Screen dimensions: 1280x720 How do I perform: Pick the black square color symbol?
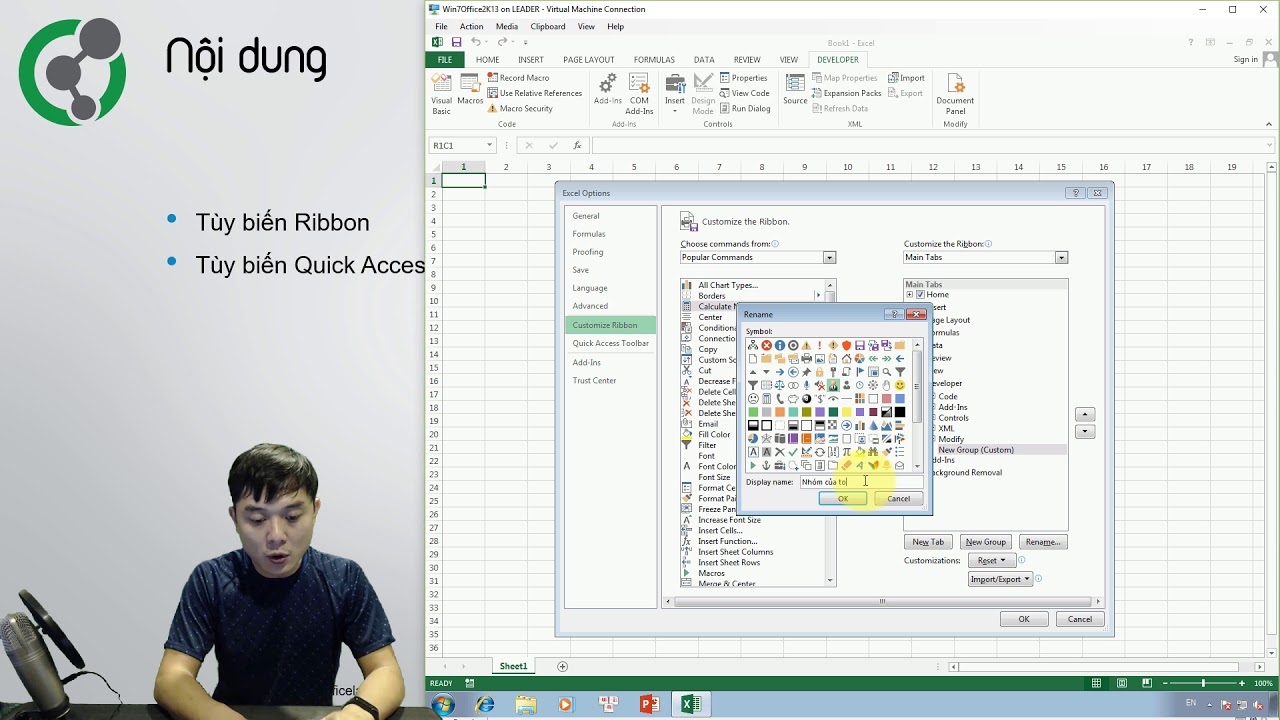[x=900, y=412]
